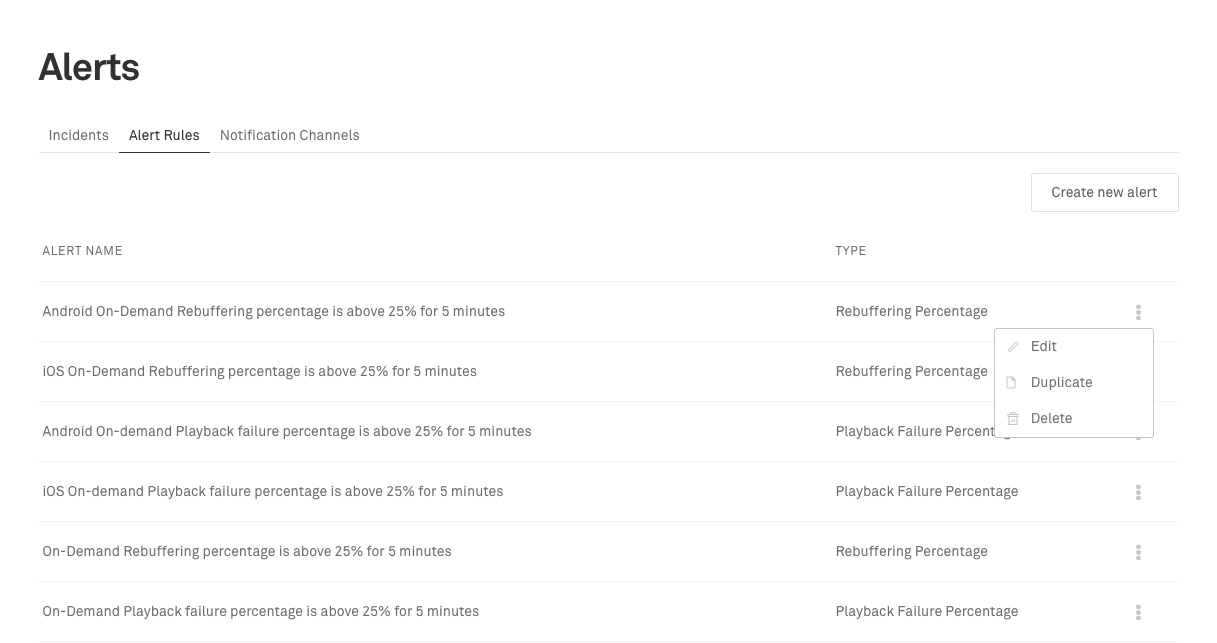The height and width of the screenshot is (643, 1217).
Task: Open the iOS On-demand Playback failure alert rule
Action: coord(273,492)
